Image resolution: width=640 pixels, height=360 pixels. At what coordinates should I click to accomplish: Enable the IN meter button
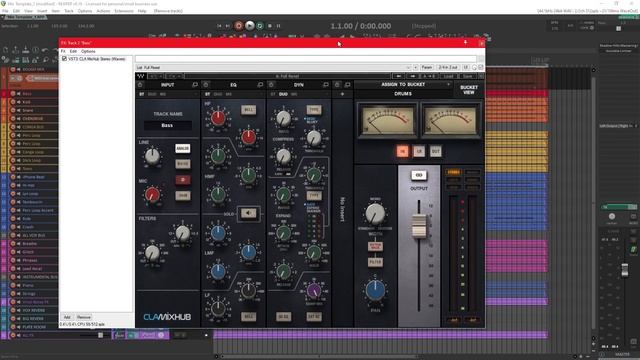(x=402, y=151)
